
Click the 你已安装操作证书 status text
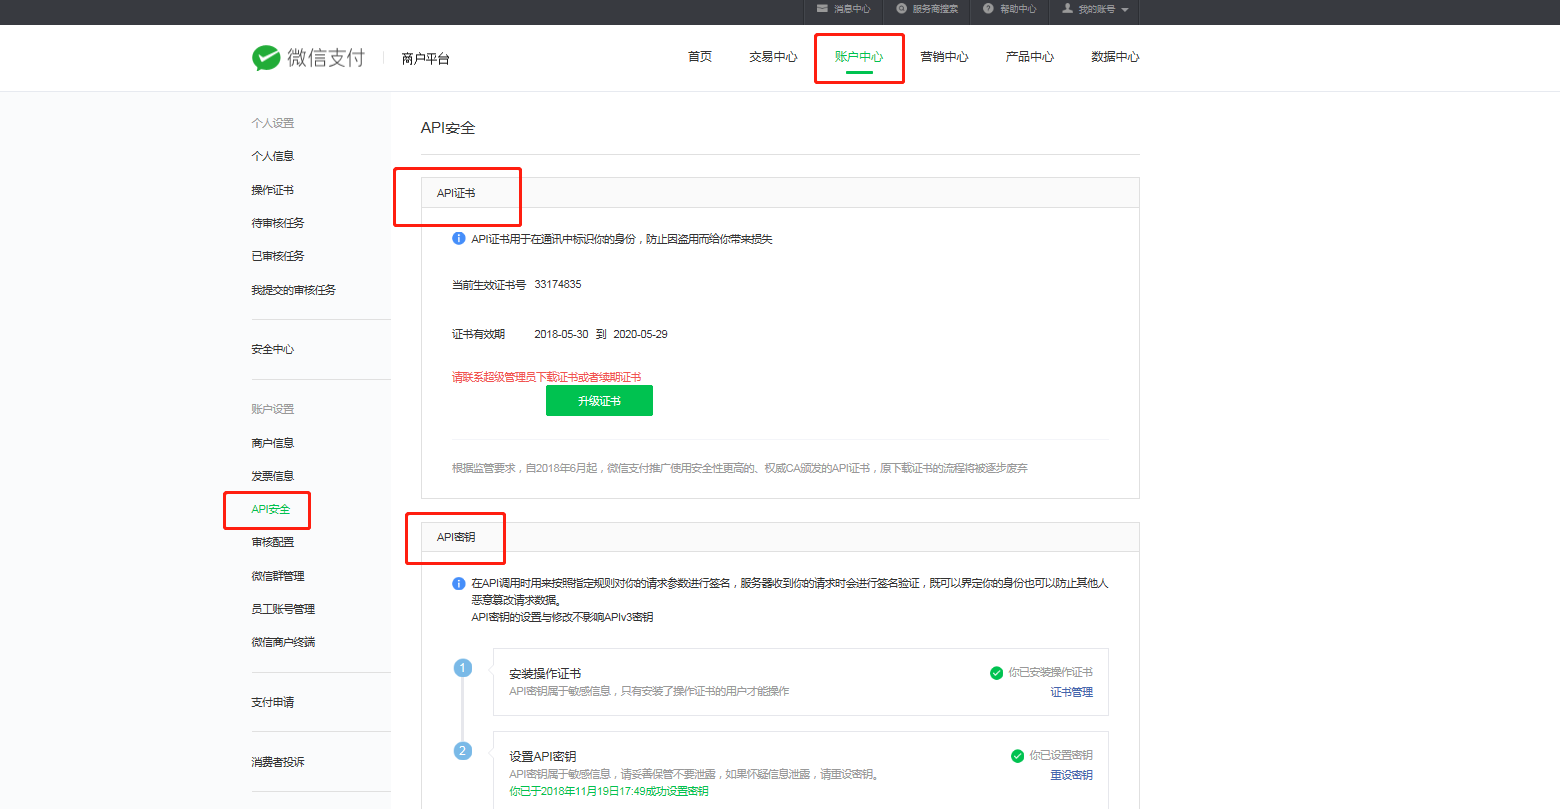pos(1050,673)
